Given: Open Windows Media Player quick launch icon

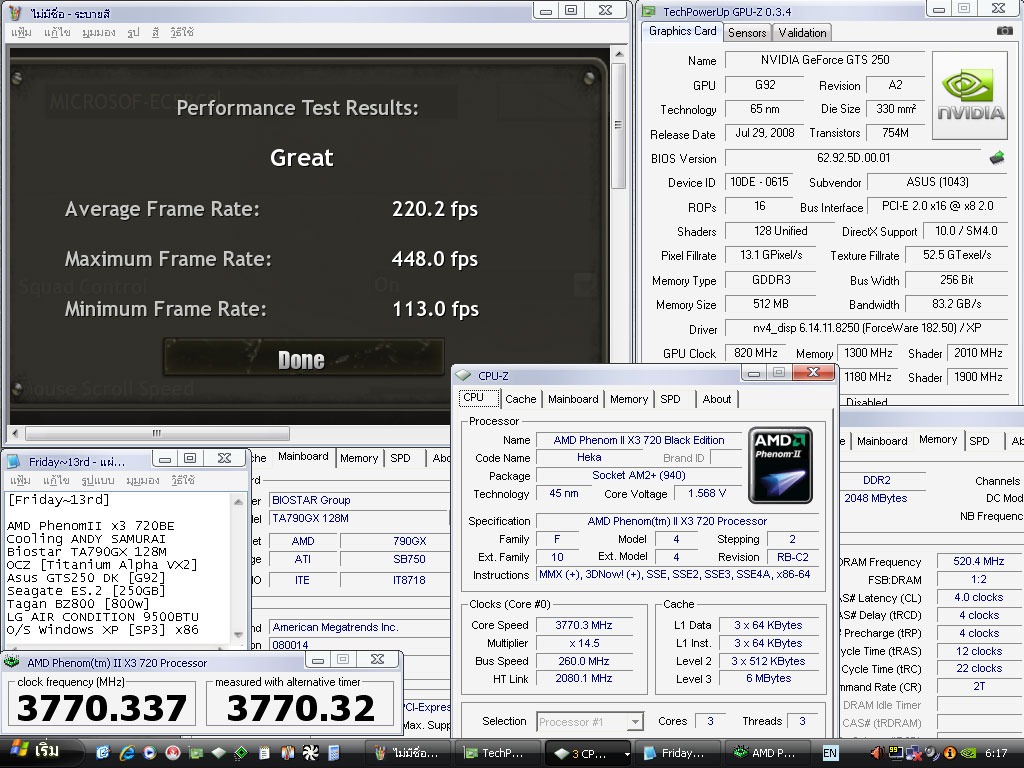Looking at the screenshot, I should pos(150,753).
